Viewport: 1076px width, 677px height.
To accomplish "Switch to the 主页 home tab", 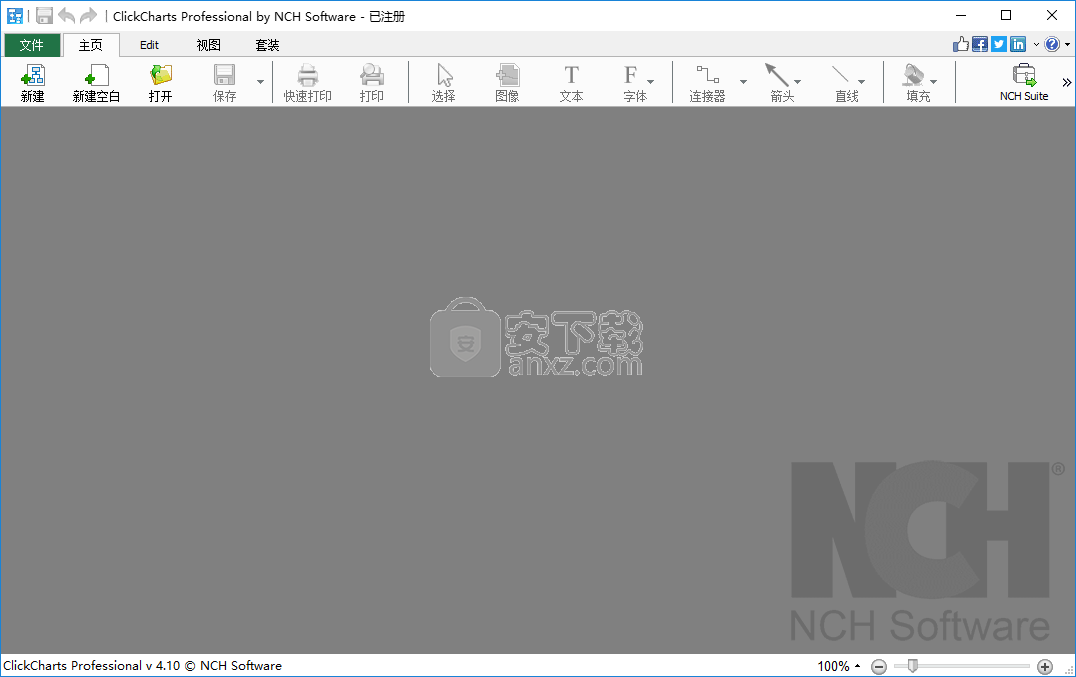I will 91,45.
